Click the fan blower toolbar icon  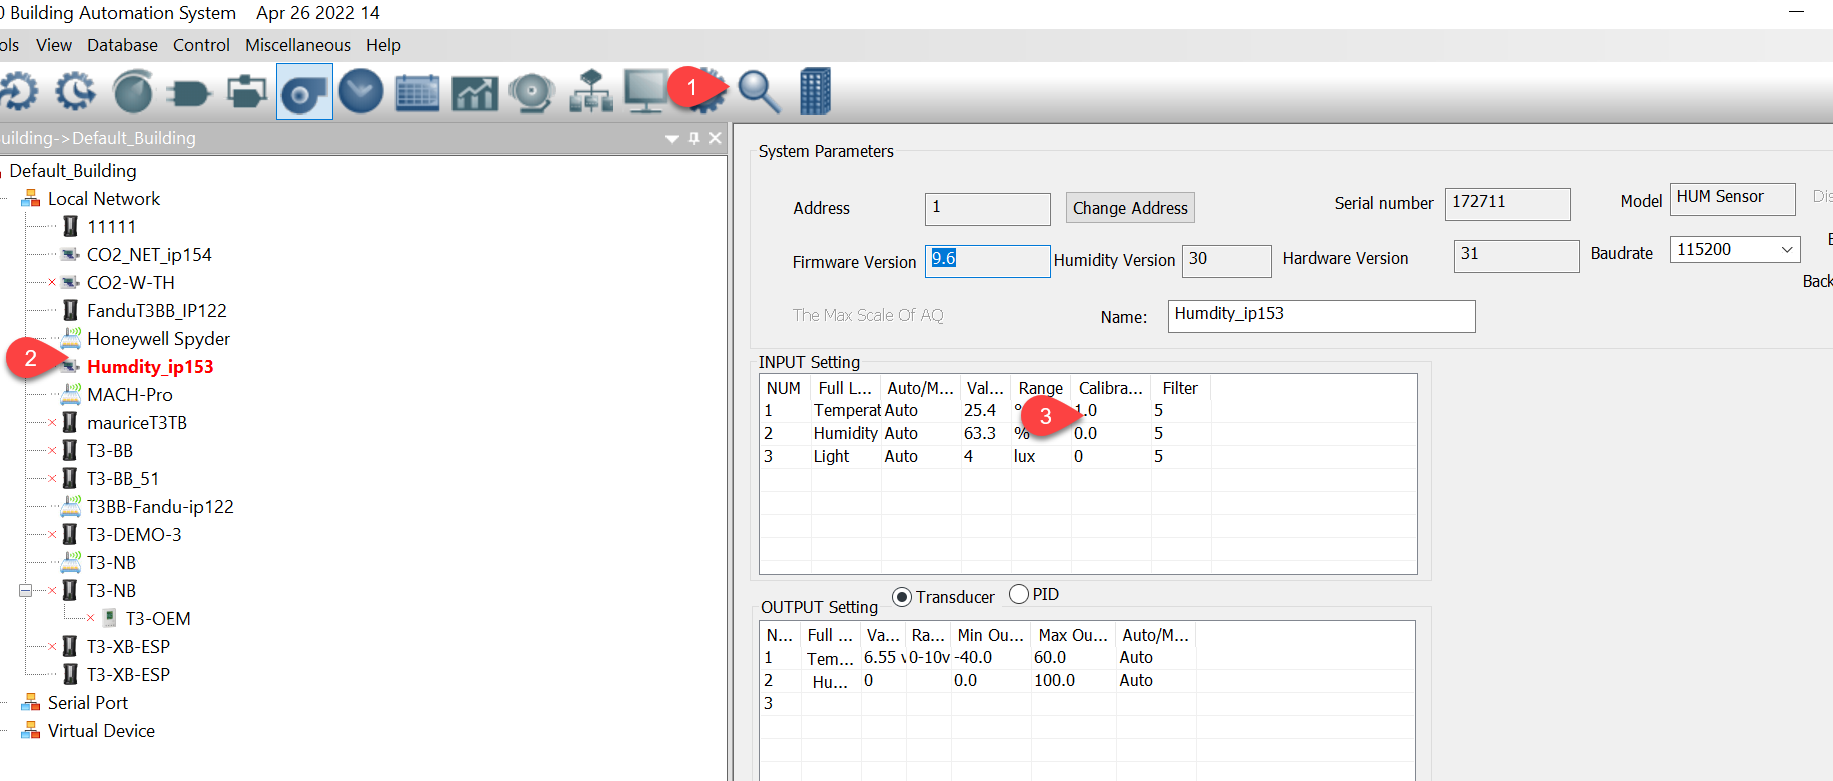[304, 92]
